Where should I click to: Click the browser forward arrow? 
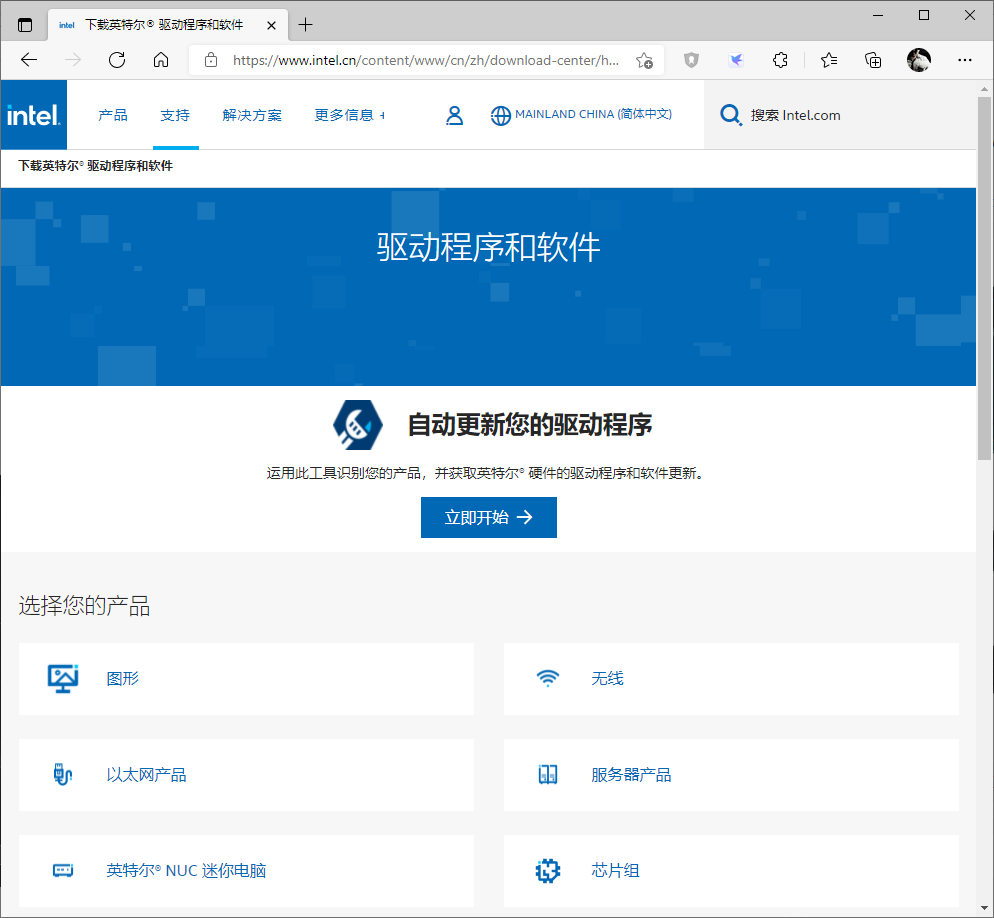pos(73,60)
